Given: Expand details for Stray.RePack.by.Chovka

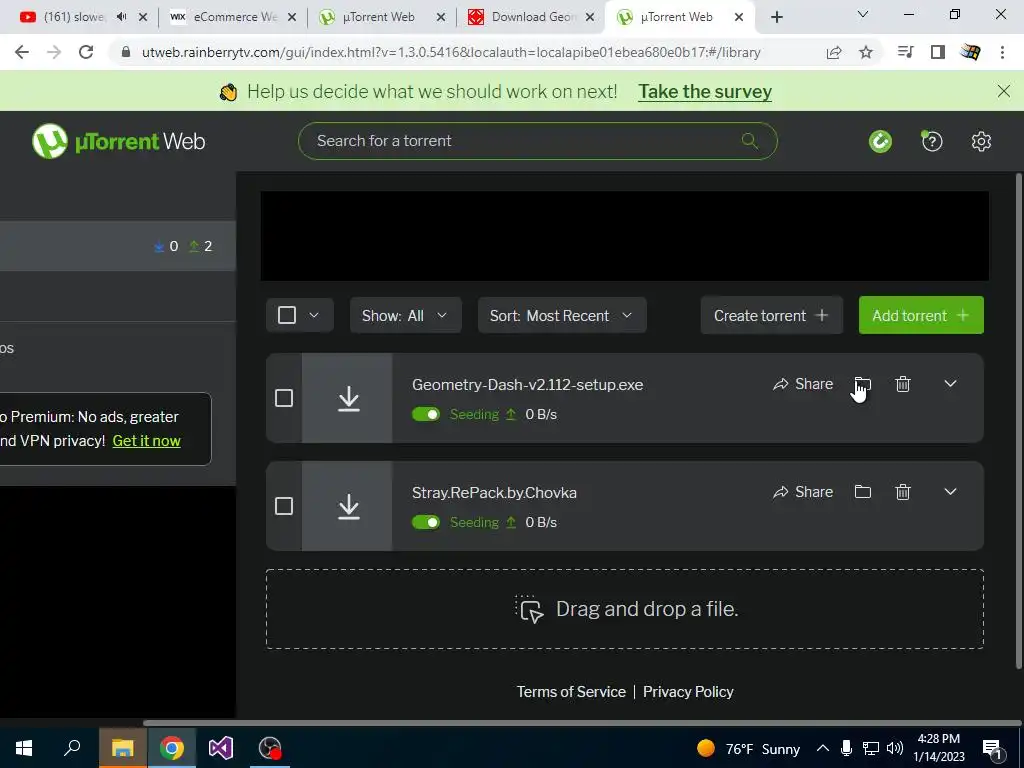Looking at the screenshot, I should click(950, 492).
